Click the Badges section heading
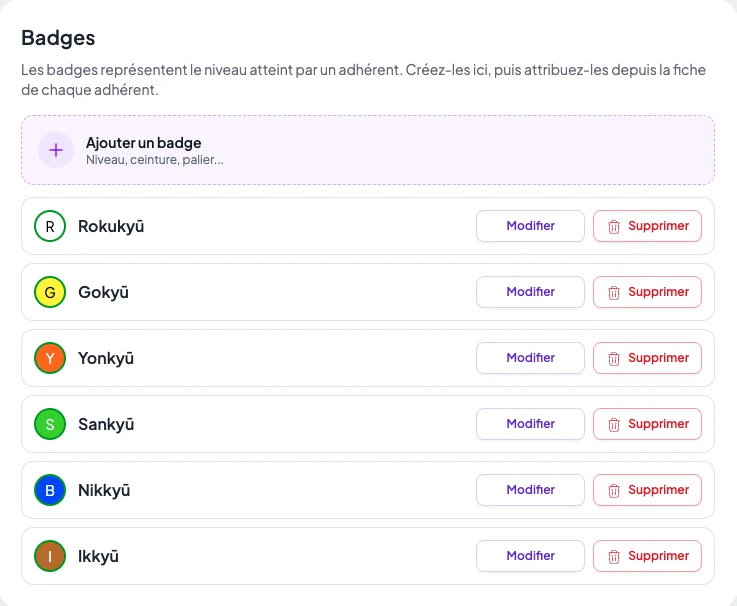The height and width of the screenshot is (606, 737). (58, 38)
